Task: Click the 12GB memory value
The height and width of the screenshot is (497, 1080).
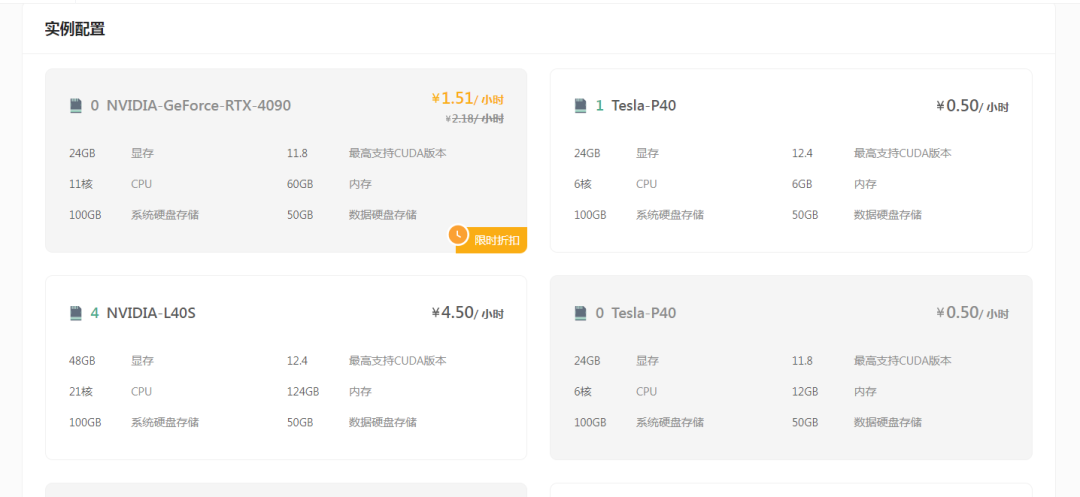Action: [x=805, y=392]
